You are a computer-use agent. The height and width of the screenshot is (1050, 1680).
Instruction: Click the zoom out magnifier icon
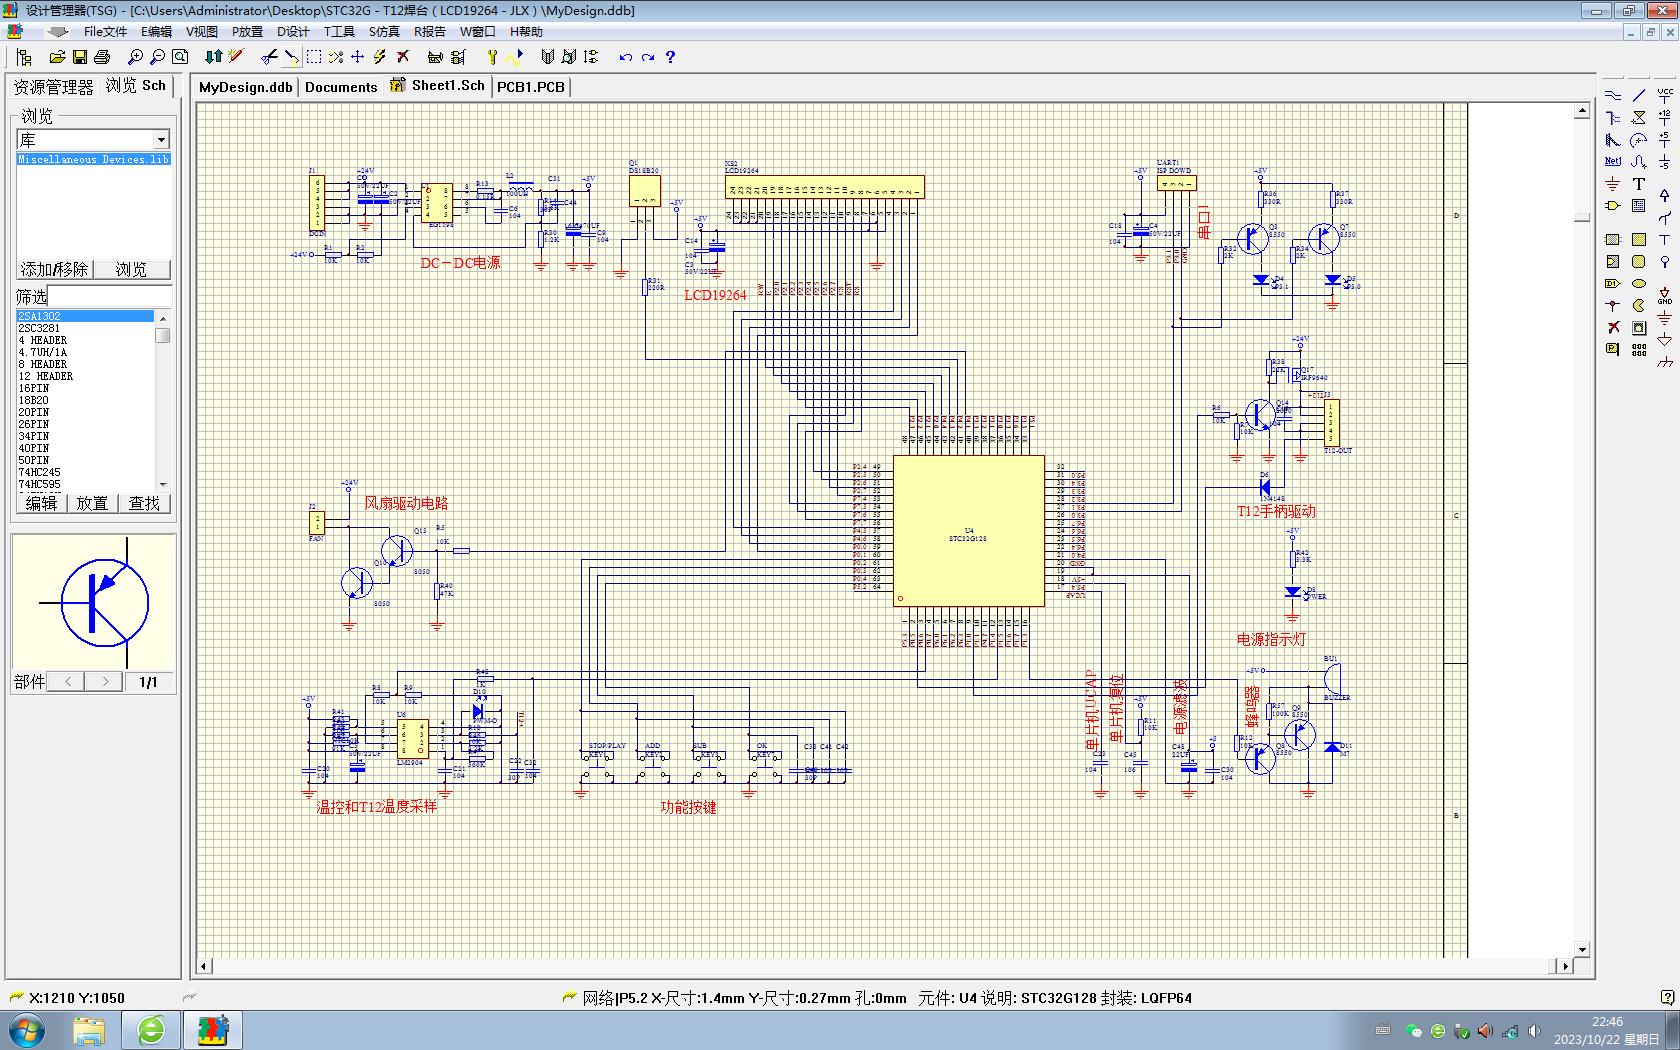[157, 57]
